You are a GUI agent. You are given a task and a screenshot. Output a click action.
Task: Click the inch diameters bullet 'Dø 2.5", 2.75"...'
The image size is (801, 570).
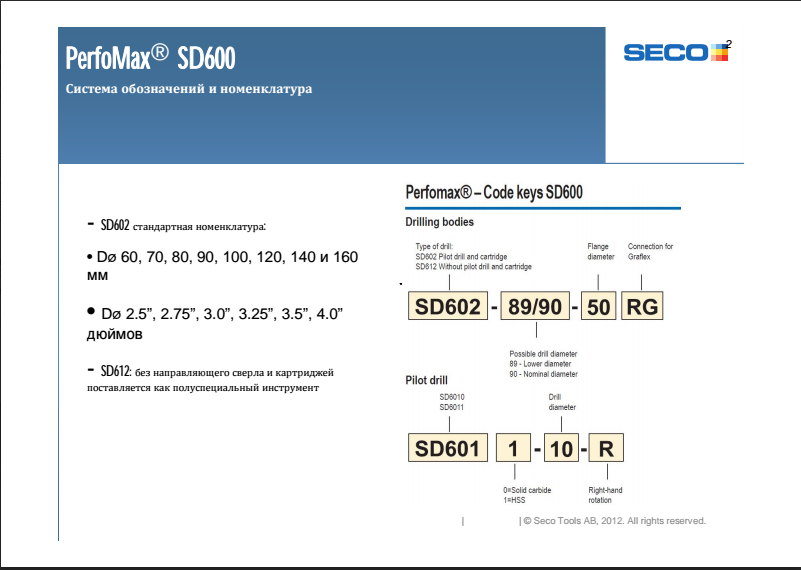click(x=215, y=323)
